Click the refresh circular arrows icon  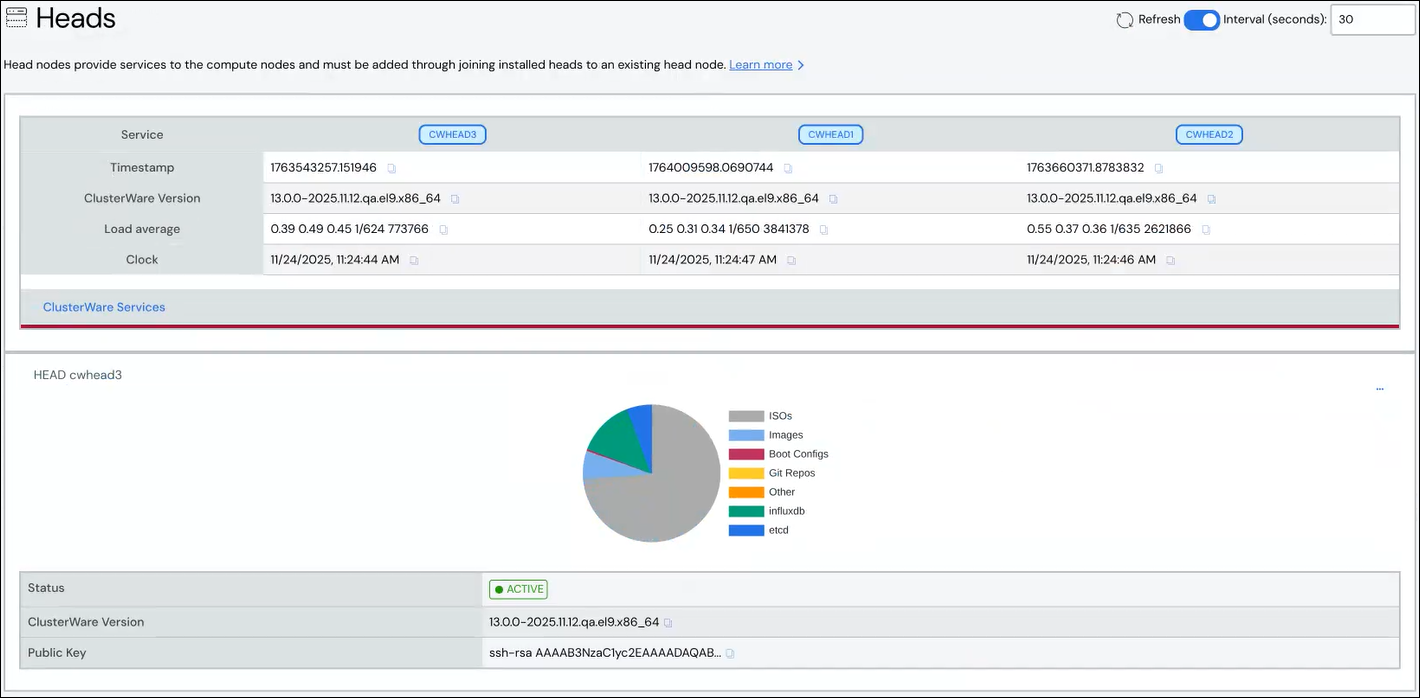(1124, 20)
